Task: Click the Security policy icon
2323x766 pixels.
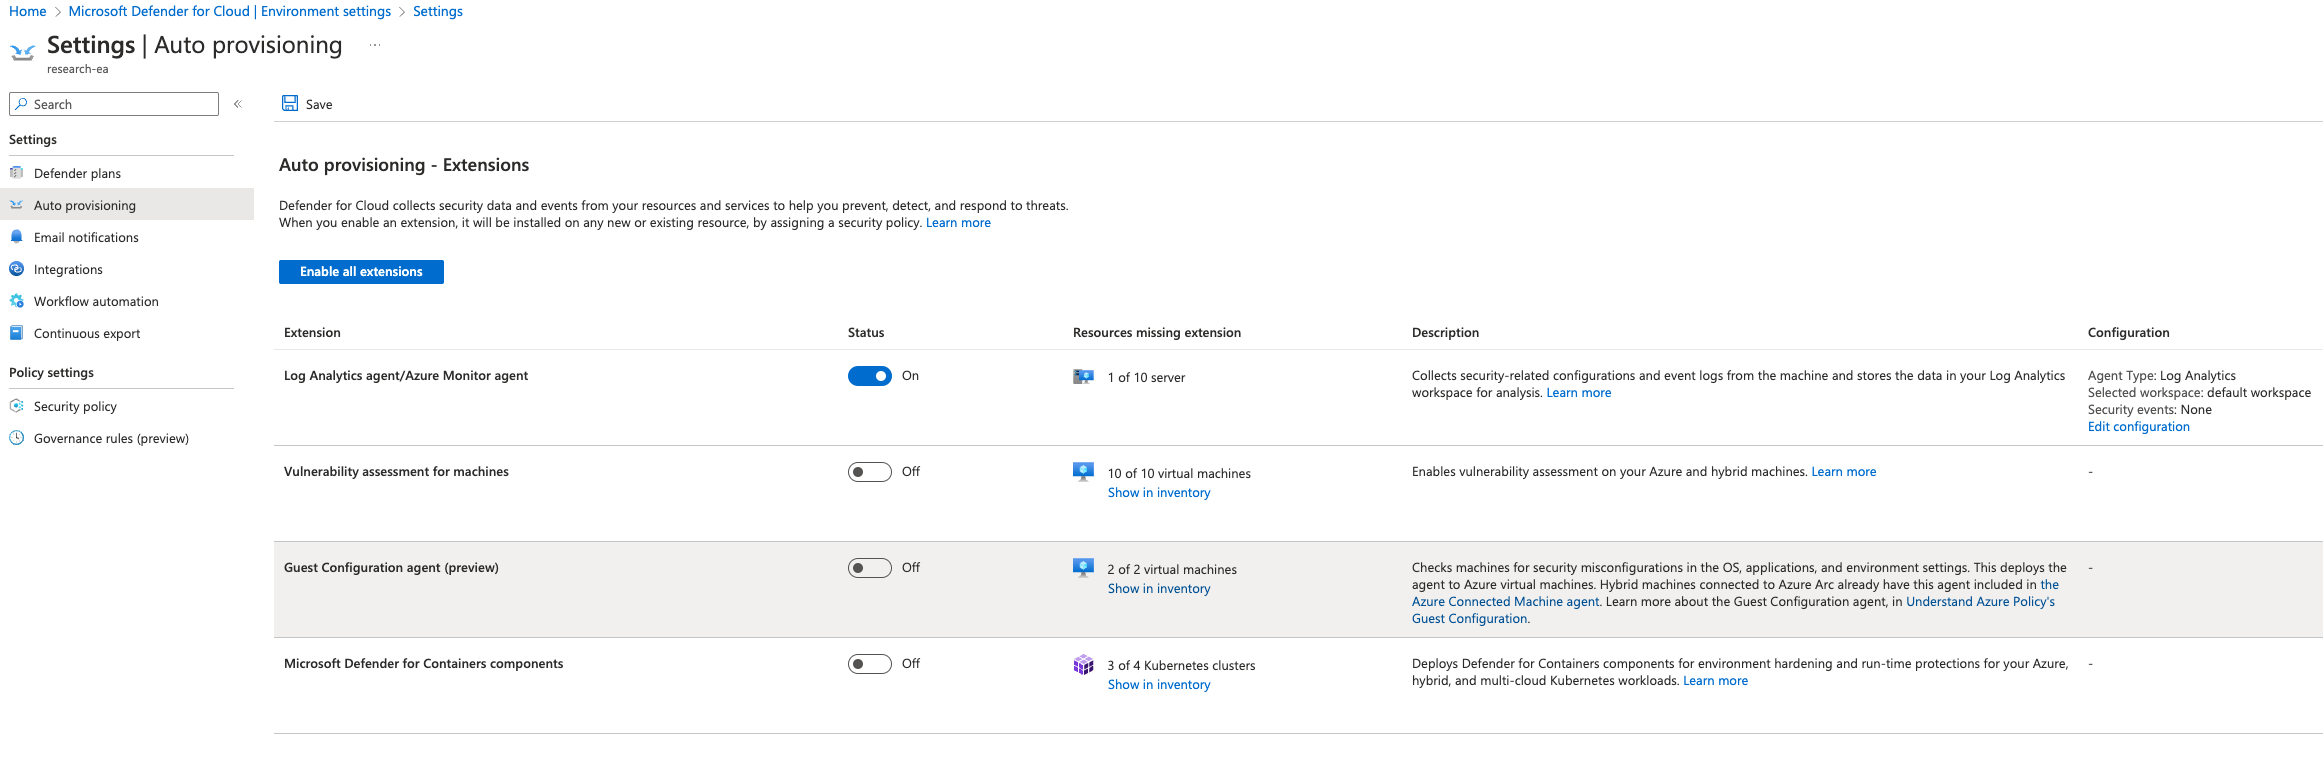Action: pyautogui.click(x=17, y=406)
